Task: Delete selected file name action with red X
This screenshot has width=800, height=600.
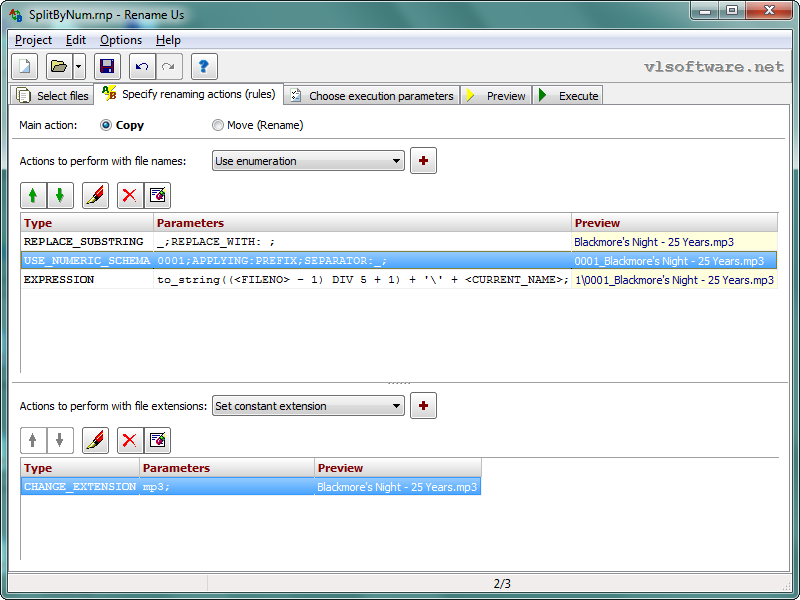Action: click(x=129, y=195)
